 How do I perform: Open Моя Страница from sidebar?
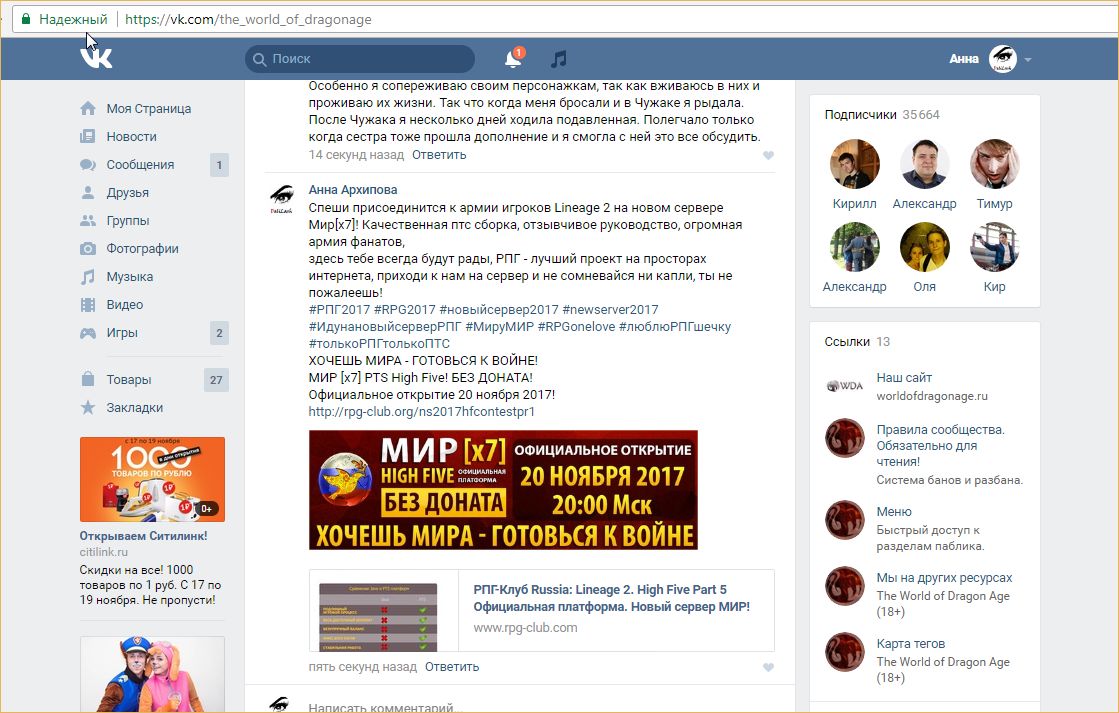click(x=148, y=108)
